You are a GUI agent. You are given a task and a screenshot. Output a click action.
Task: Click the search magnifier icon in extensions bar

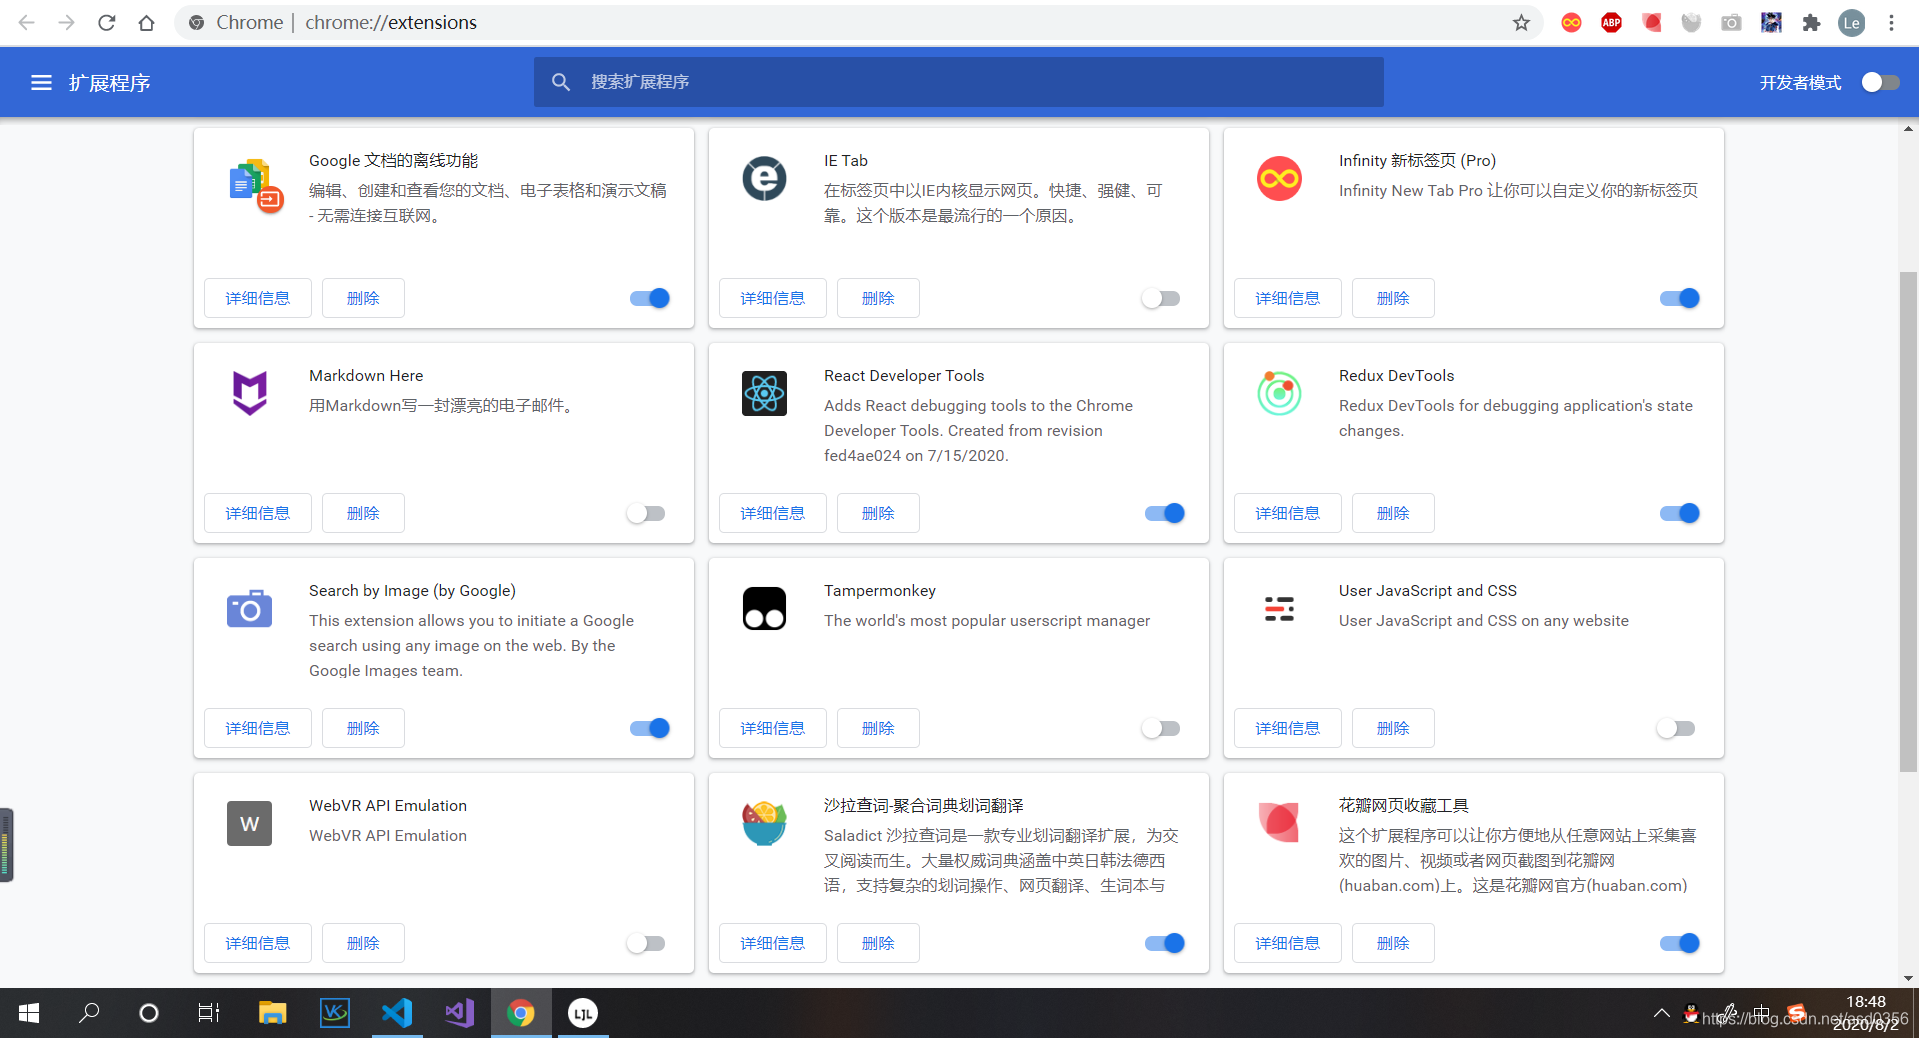561,82
